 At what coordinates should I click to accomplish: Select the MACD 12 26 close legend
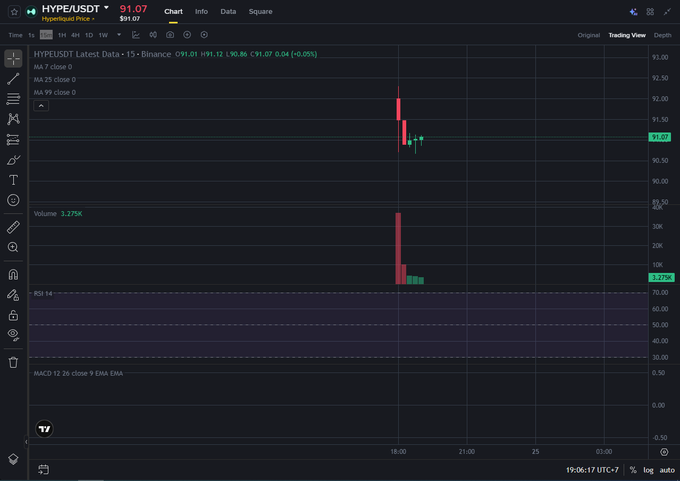pos(78,373)
